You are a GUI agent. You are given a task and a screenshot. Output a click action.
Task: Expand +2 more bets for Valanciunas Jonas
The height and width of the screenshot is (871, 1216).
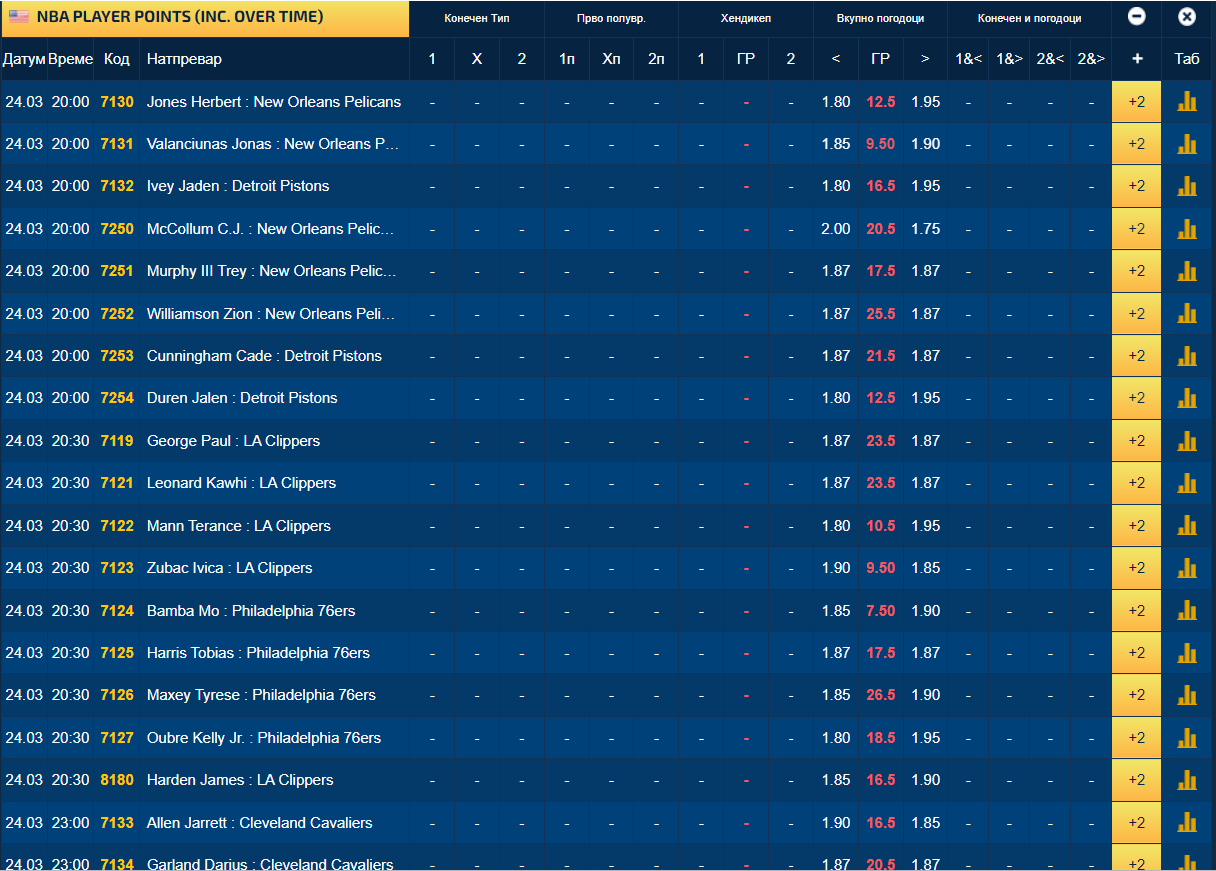(x=1136, y=144)
